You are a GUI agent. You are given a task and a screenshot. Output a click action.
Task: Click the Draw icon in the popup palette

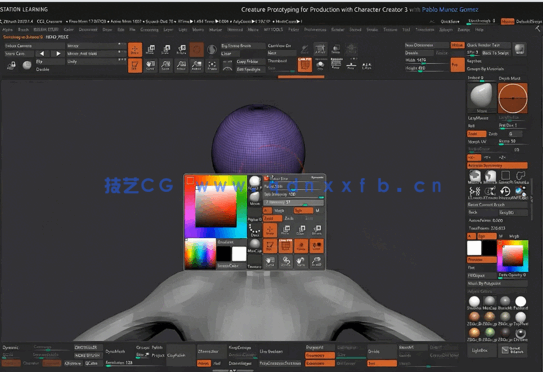[270, 230]
